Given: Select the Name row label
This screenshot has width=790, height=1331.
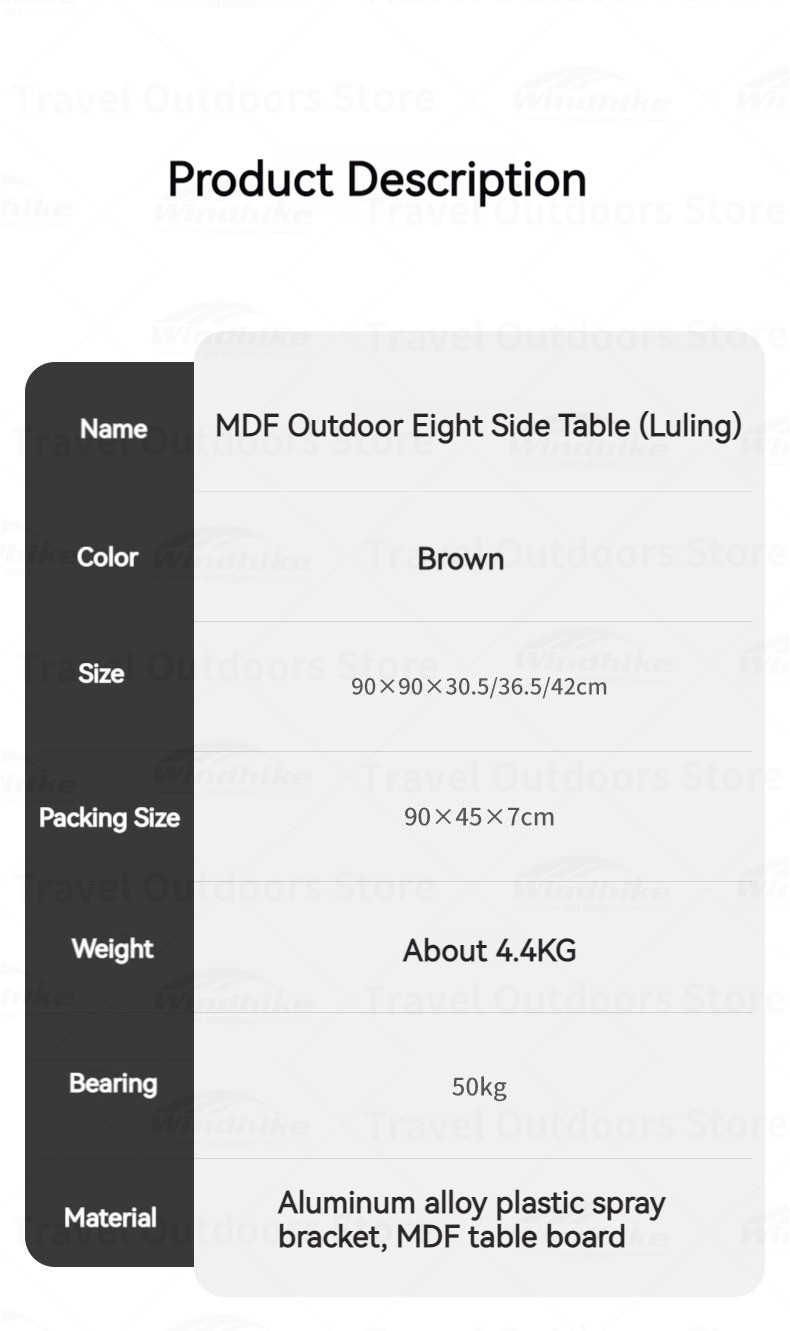Looking at the screenshot, I should [x=113, y=429].
